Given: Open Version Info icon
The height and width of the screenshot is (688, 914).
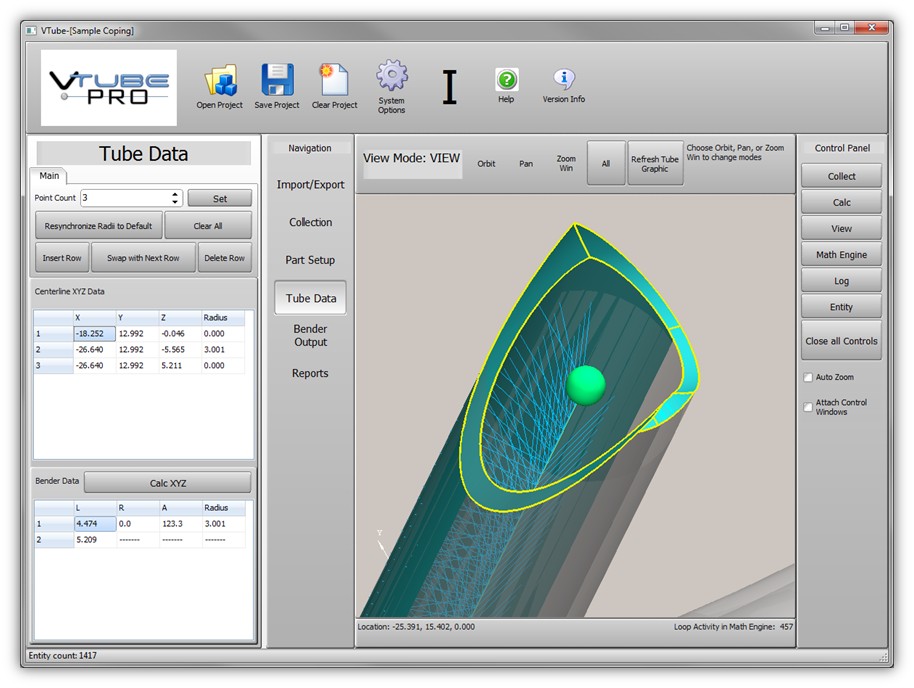Looking at the screenshot, I should (x=564, y=80).
